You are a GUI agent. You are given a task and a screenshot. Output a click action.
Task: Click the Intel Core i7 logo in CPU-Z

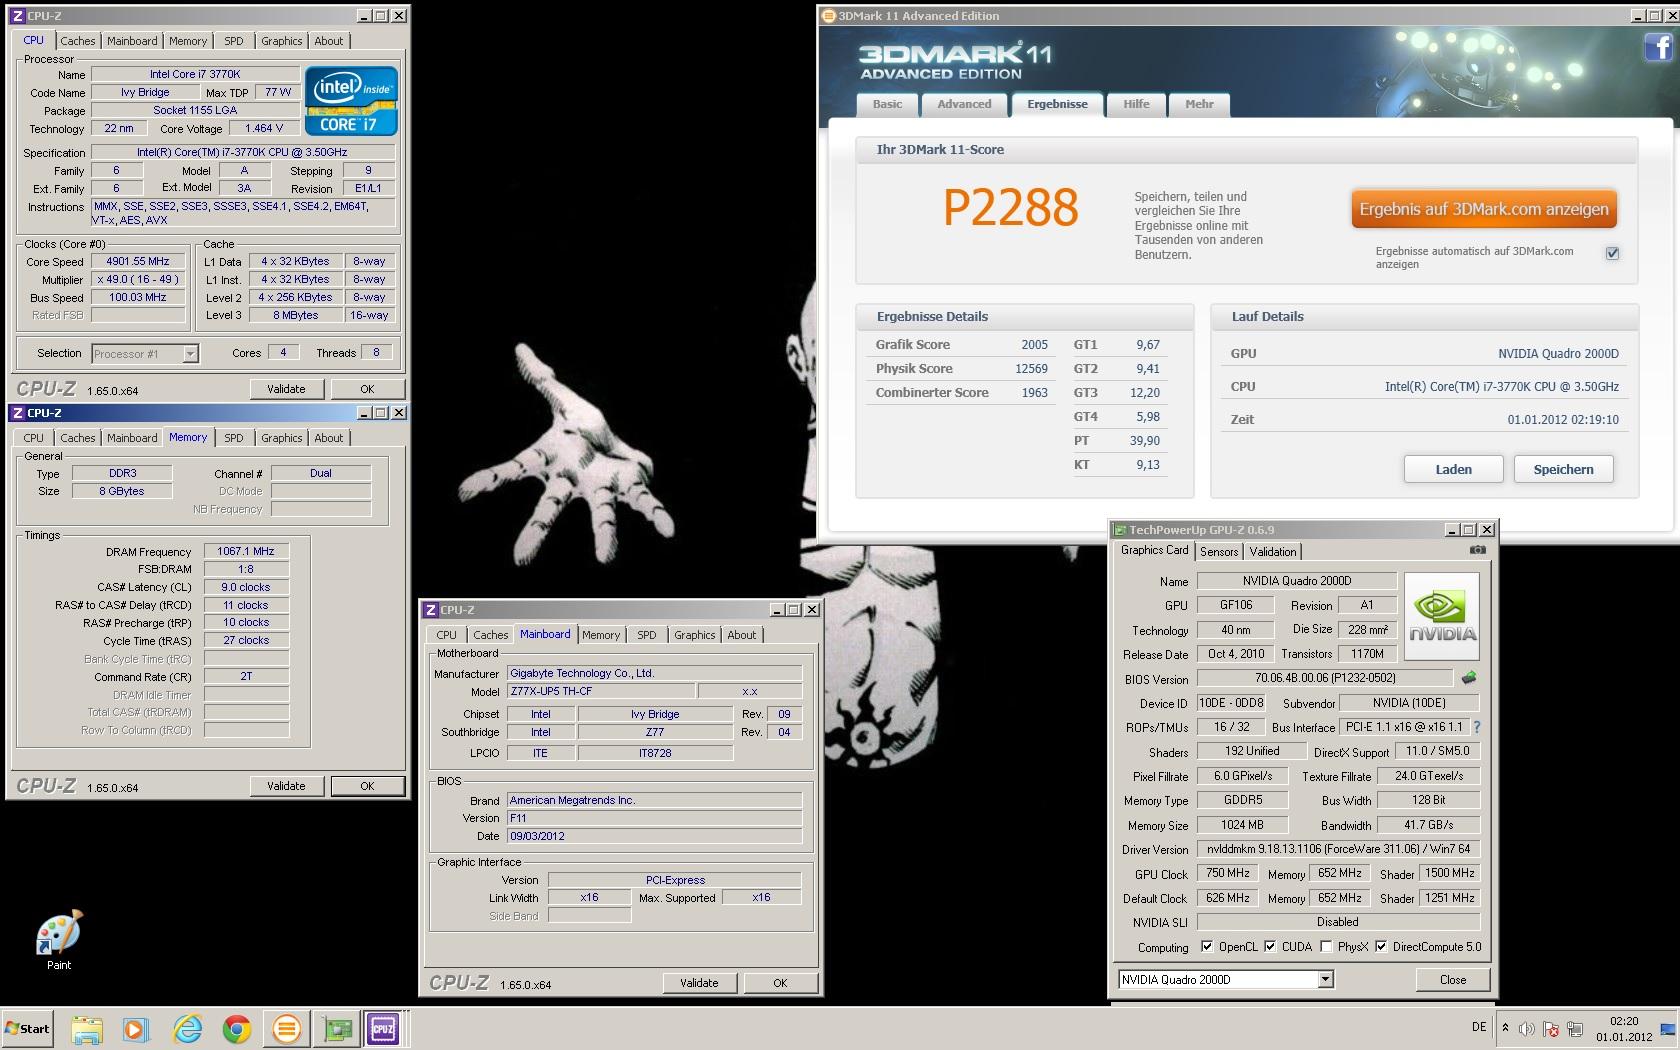[x=351, y=101]
